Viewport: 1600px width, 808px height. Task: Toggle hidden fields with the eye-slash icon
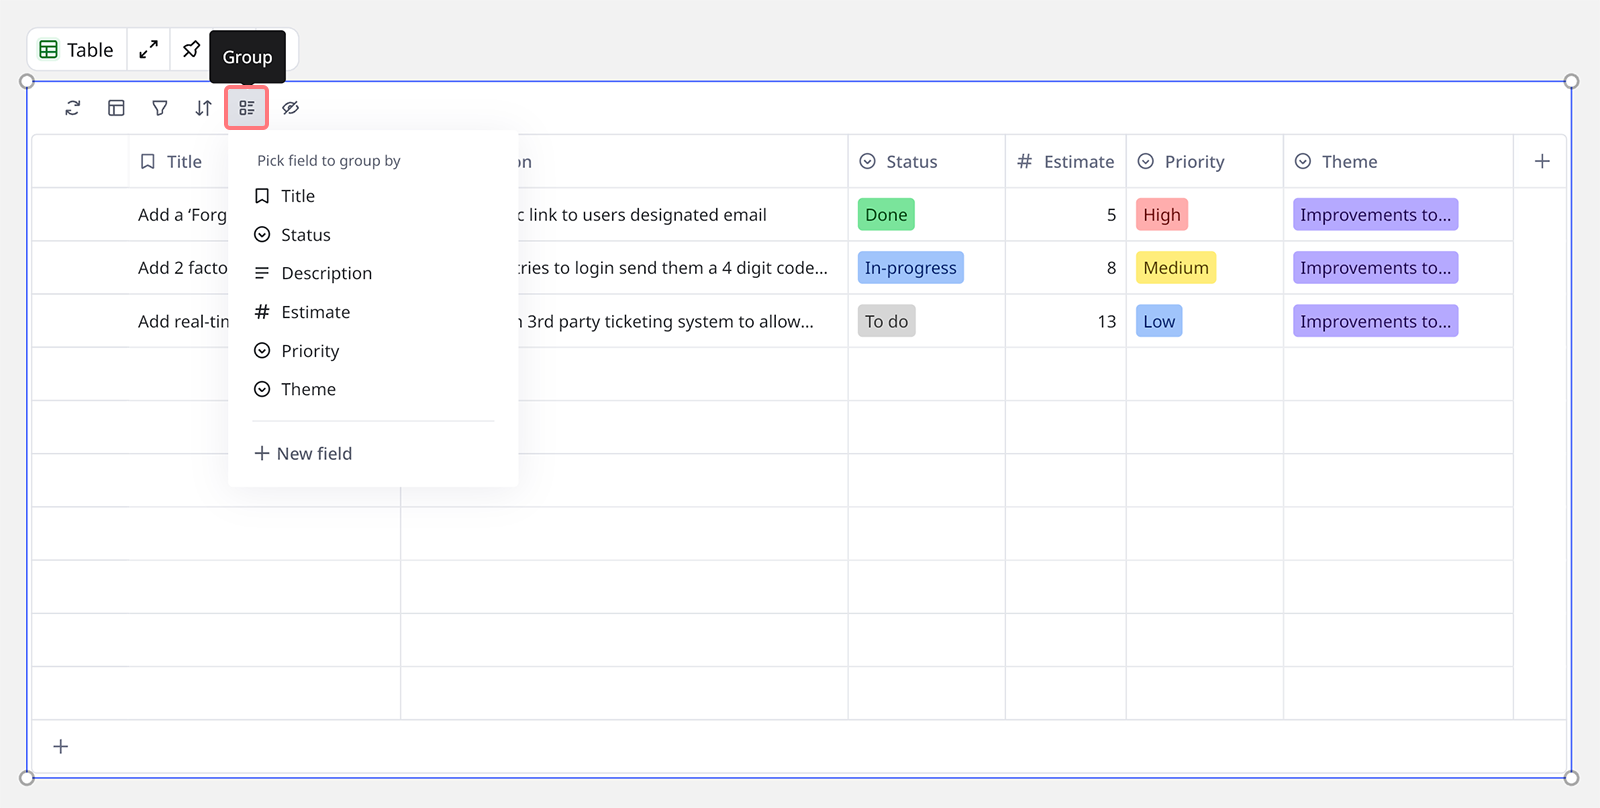(x=290, y=108)
